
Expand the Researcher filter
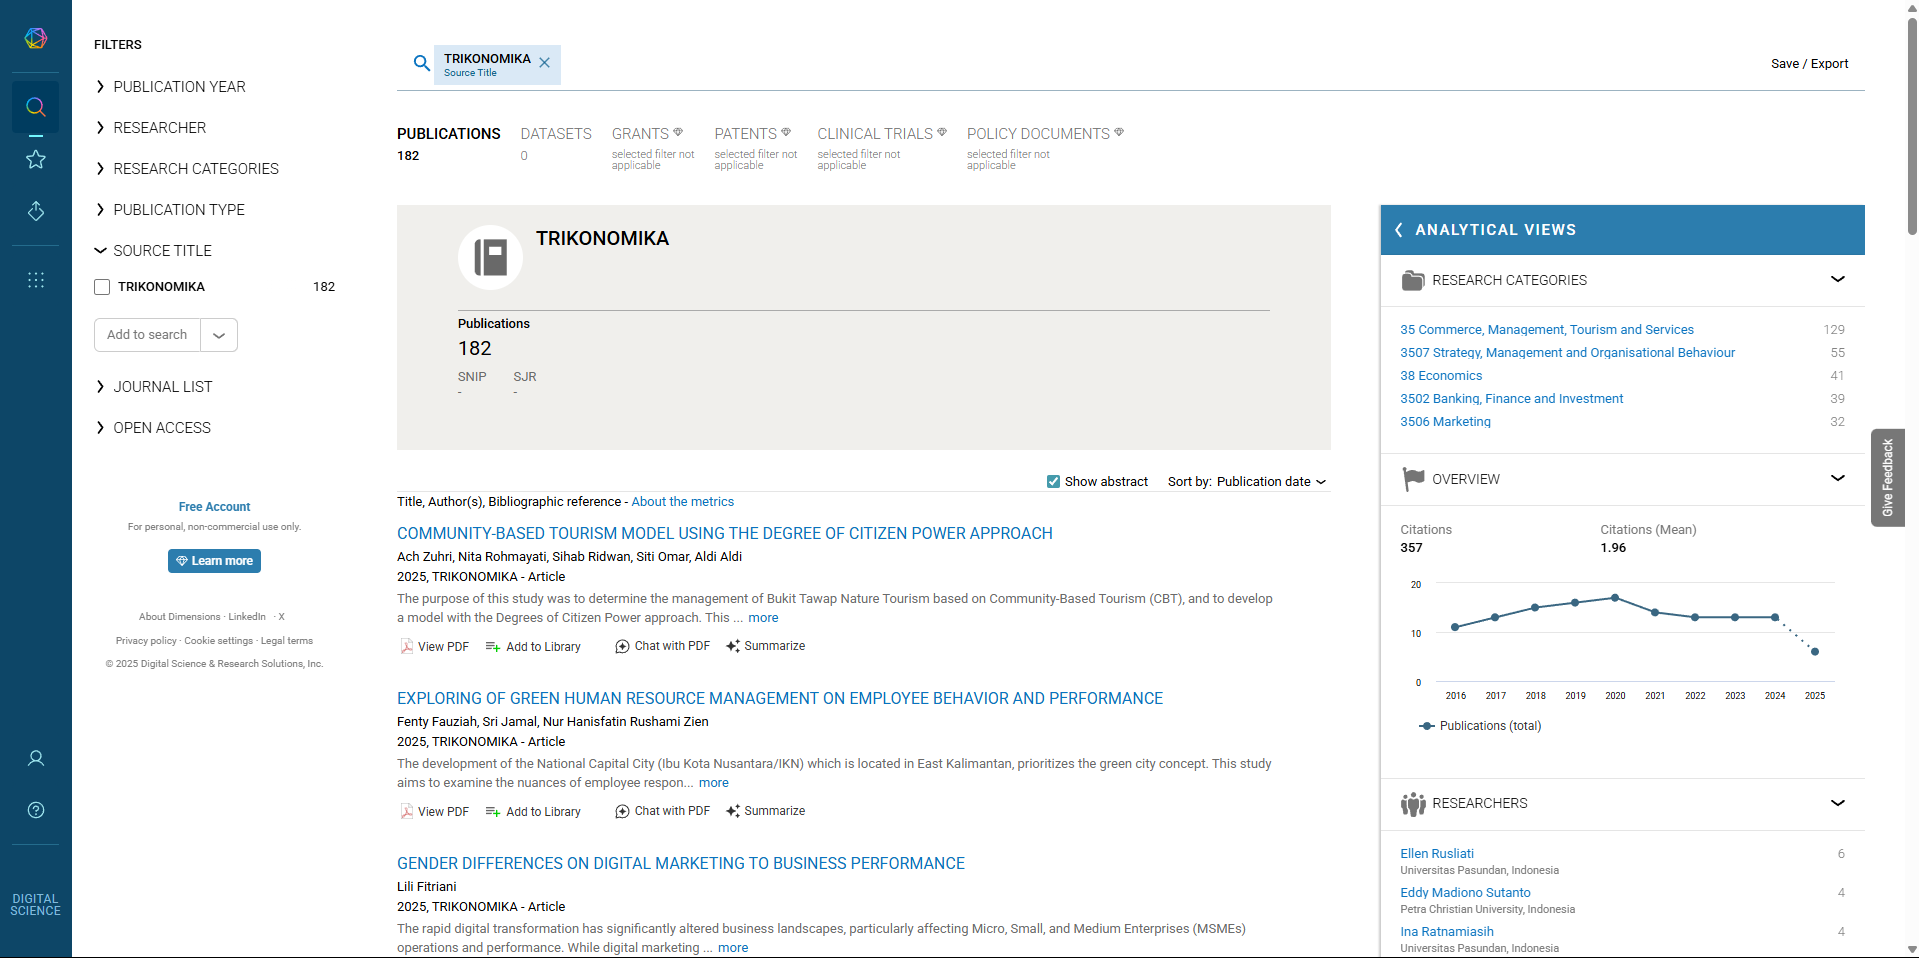tap(150, 128)
